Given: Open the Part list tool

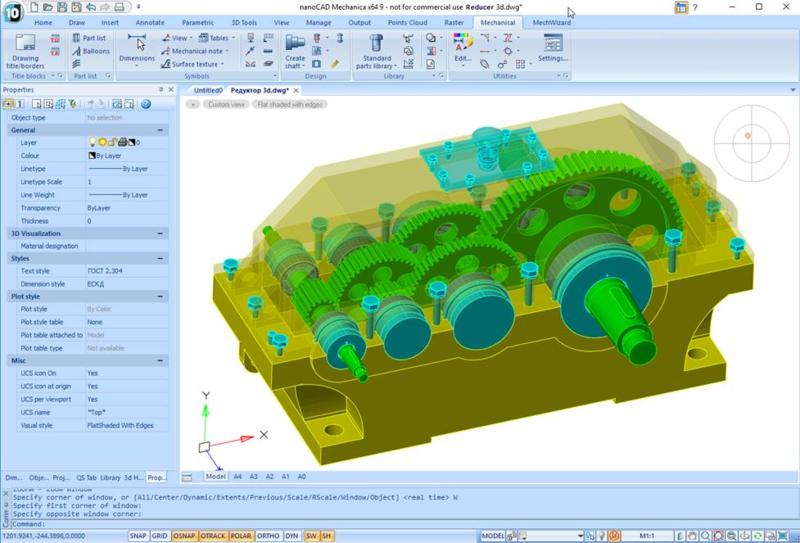Looking at the screenshot, I should point(90,37).
